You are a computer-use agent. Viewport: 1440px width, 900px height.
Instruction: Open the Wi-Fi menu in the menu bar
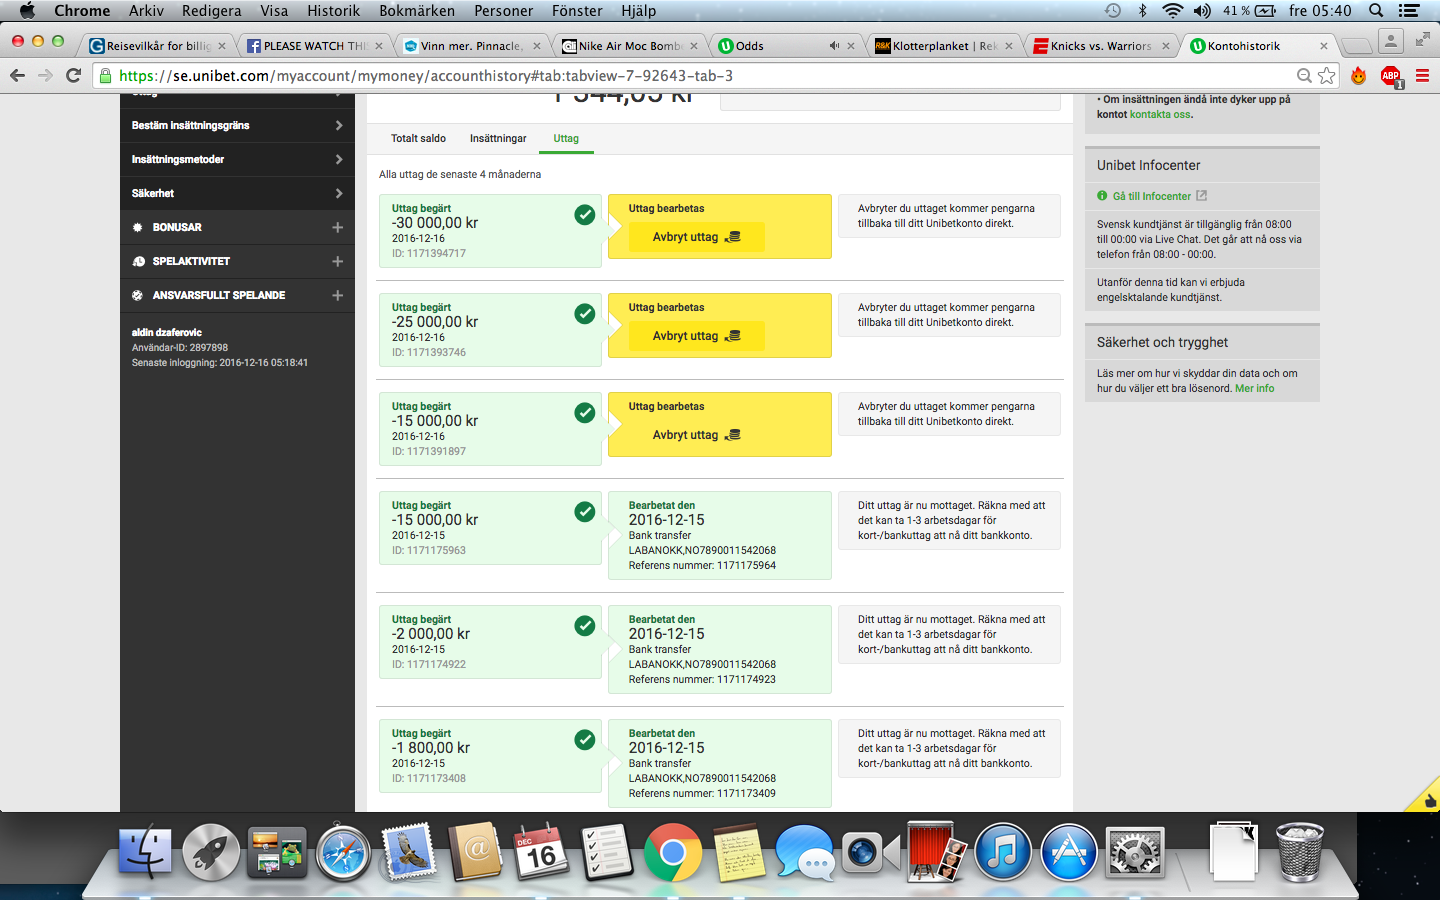(1172, 10)
